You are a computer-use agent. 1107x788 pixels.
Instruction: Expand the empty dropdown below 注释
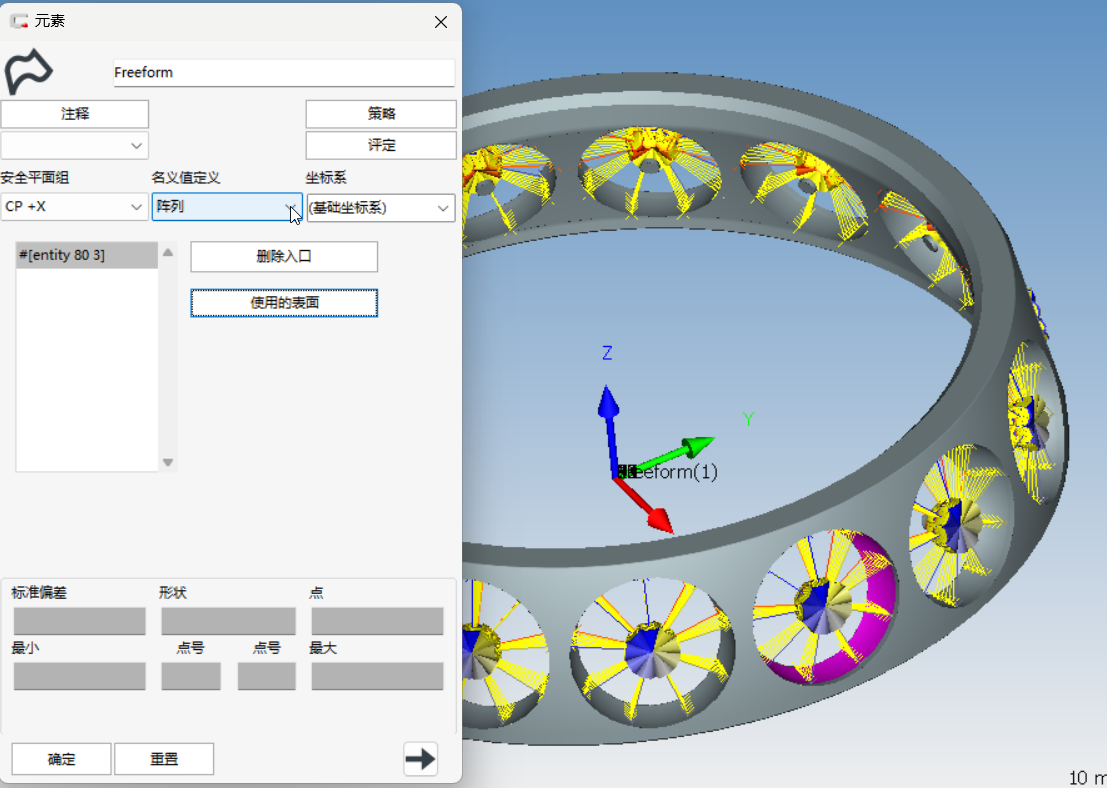(74, 146)
